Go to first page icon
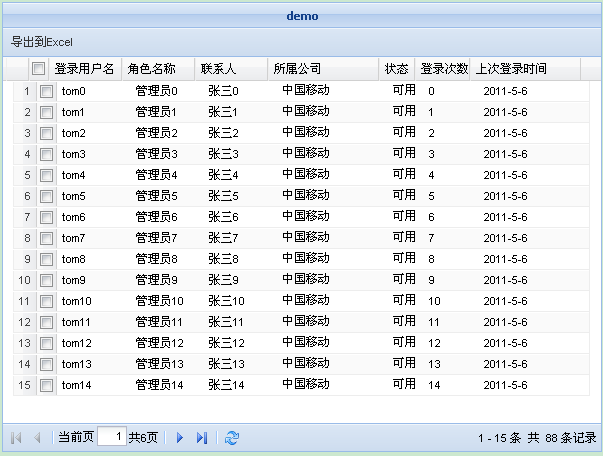 16,438
